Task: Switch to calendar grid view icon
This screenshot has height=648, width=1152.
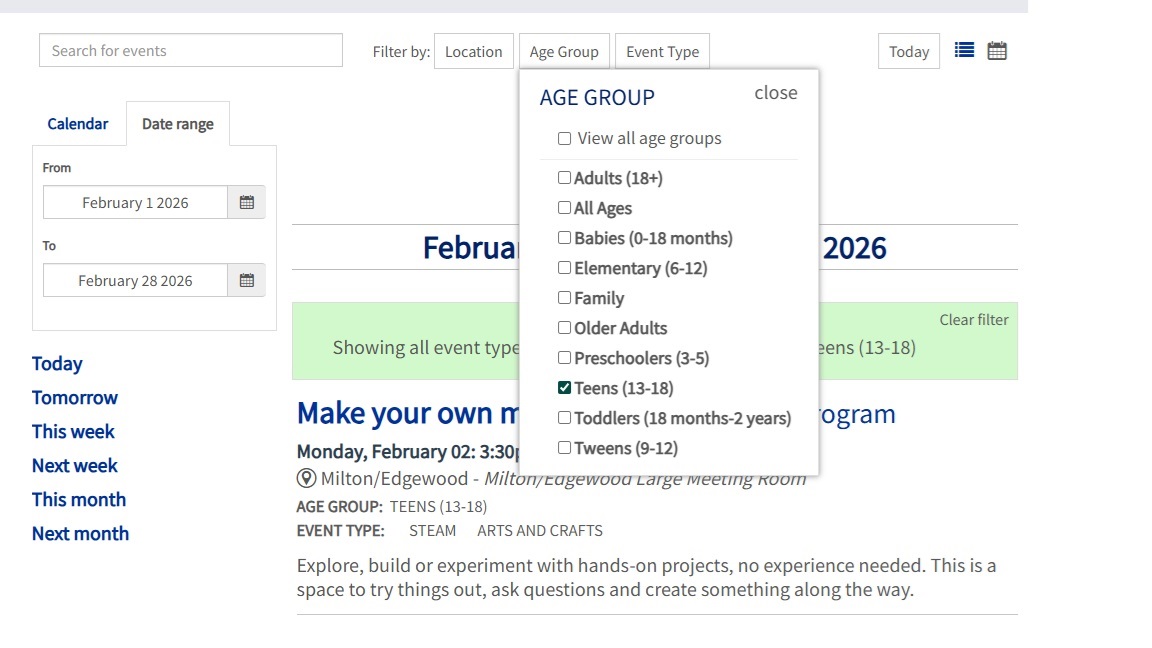Action: (x=997, y=50)
